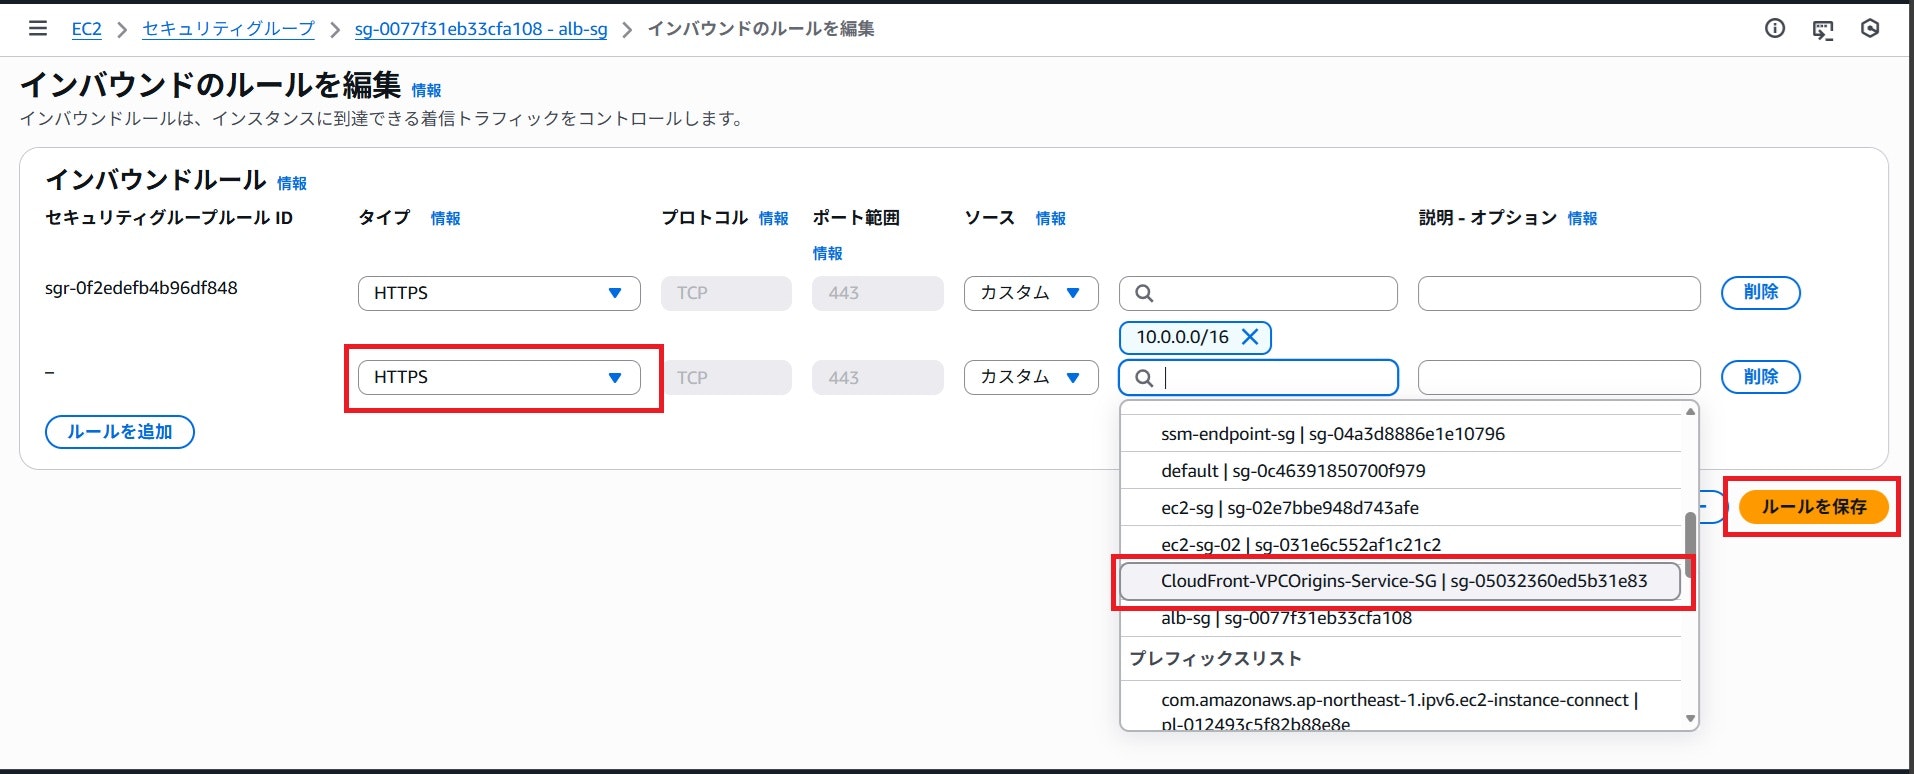The width and height of the screenshot is (1914, 774).
Task: Click description field of first rule
Action: tap(1559, 293)
